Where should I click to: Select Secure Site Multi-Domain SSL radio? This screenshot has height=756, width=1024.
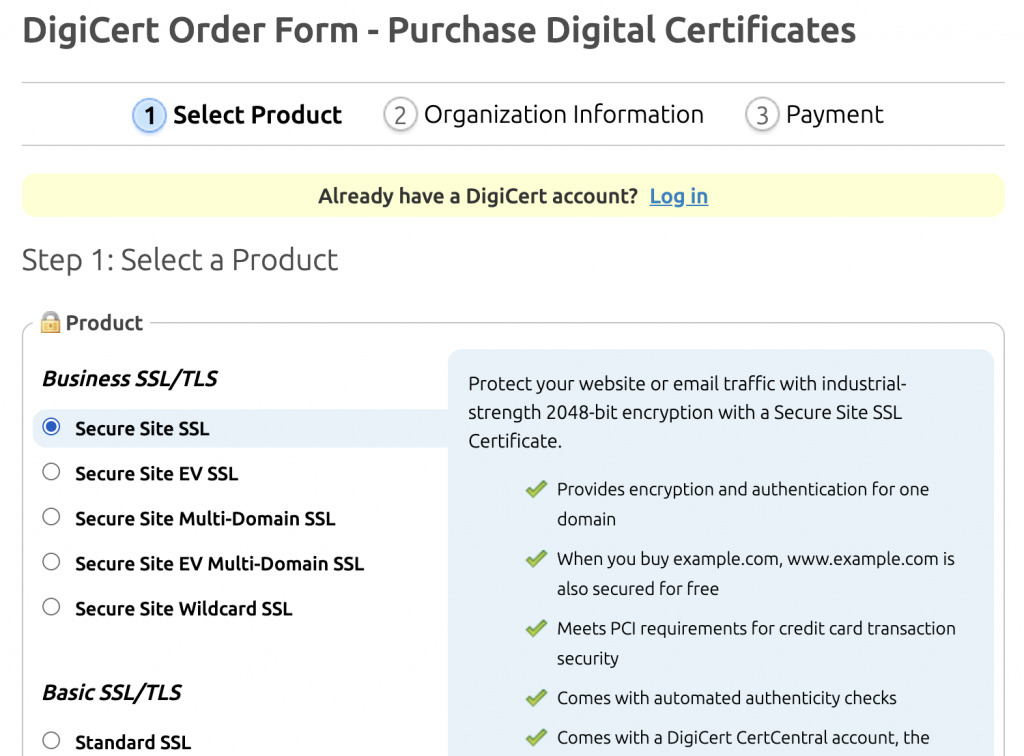point(51,517)
